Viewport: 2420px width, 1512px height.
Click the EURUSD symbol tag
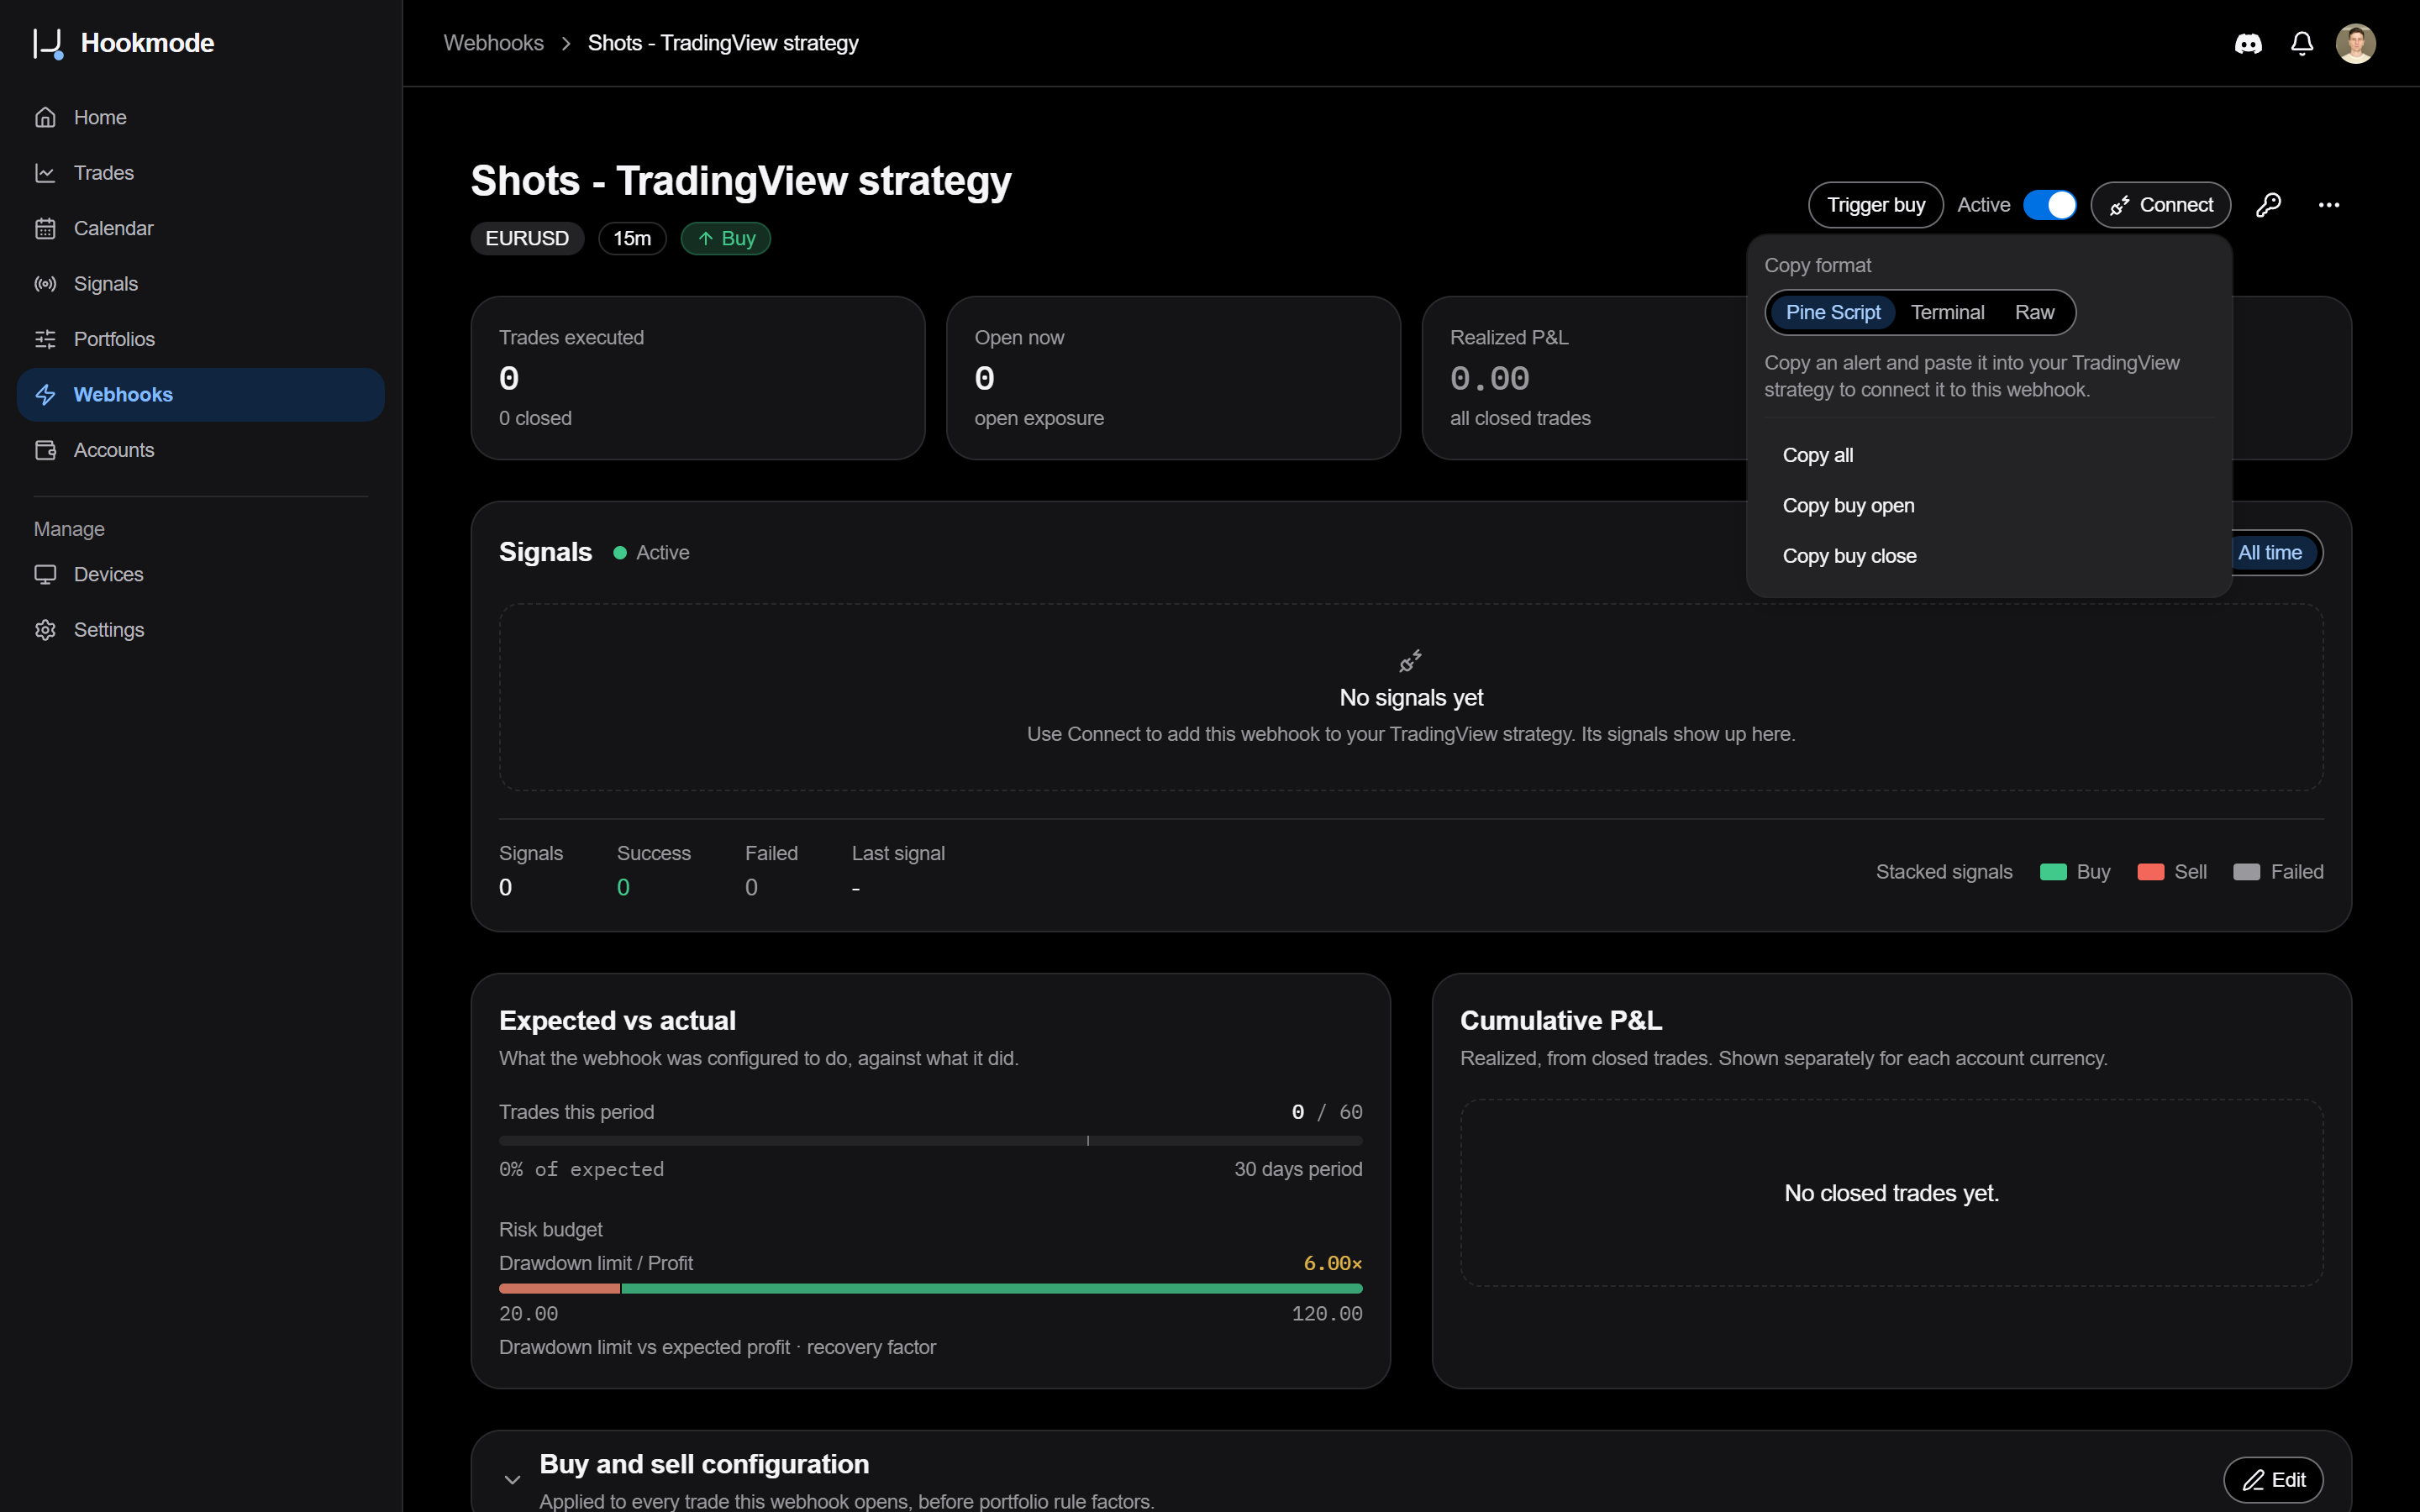point(527,239)
